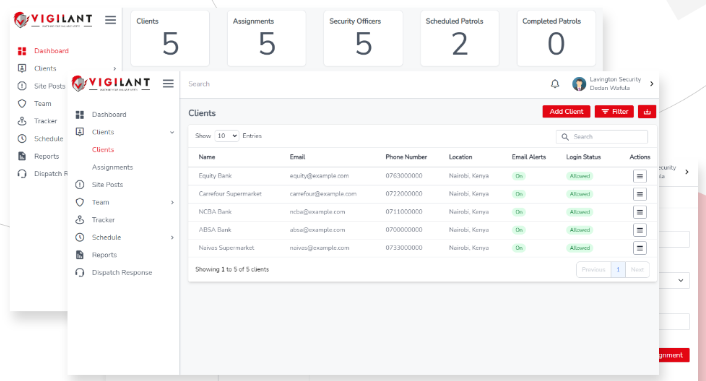Click Dashboard icon in background window sidebar
This screenshot has width=706, height=381.
[22, 51]
